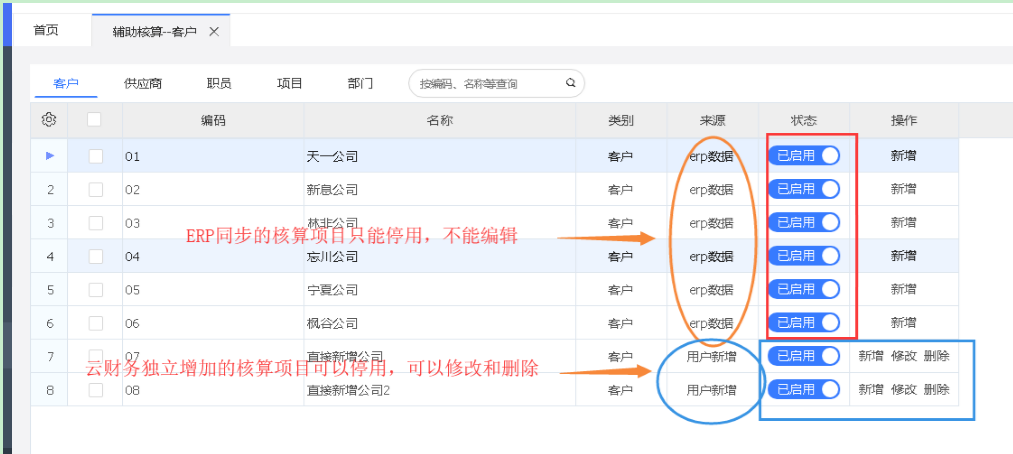Click the row pointer arrow for 天一公司
This screenshot has width=1013, height=454.
click(x=50, y=156)
